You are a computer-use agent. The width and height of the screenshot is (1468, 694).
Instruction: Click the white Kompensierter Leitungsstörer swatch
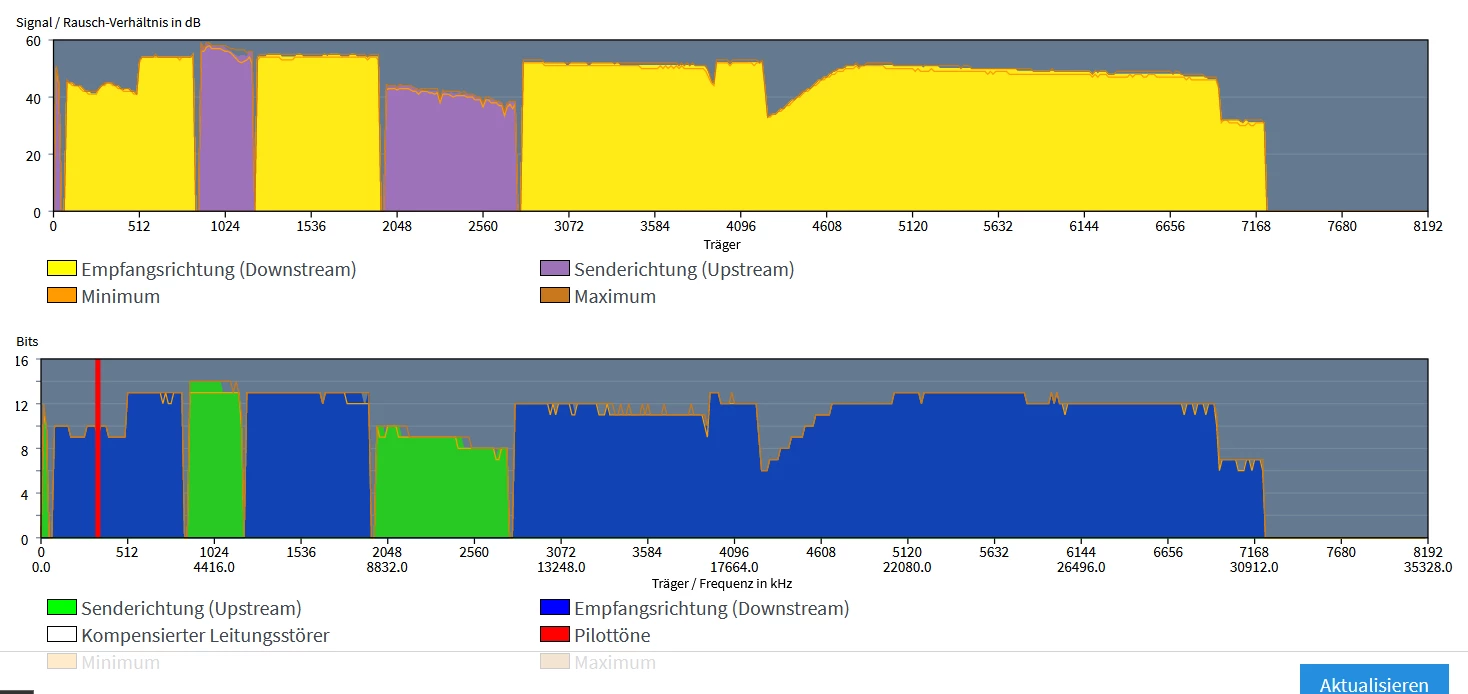(62, 635)
